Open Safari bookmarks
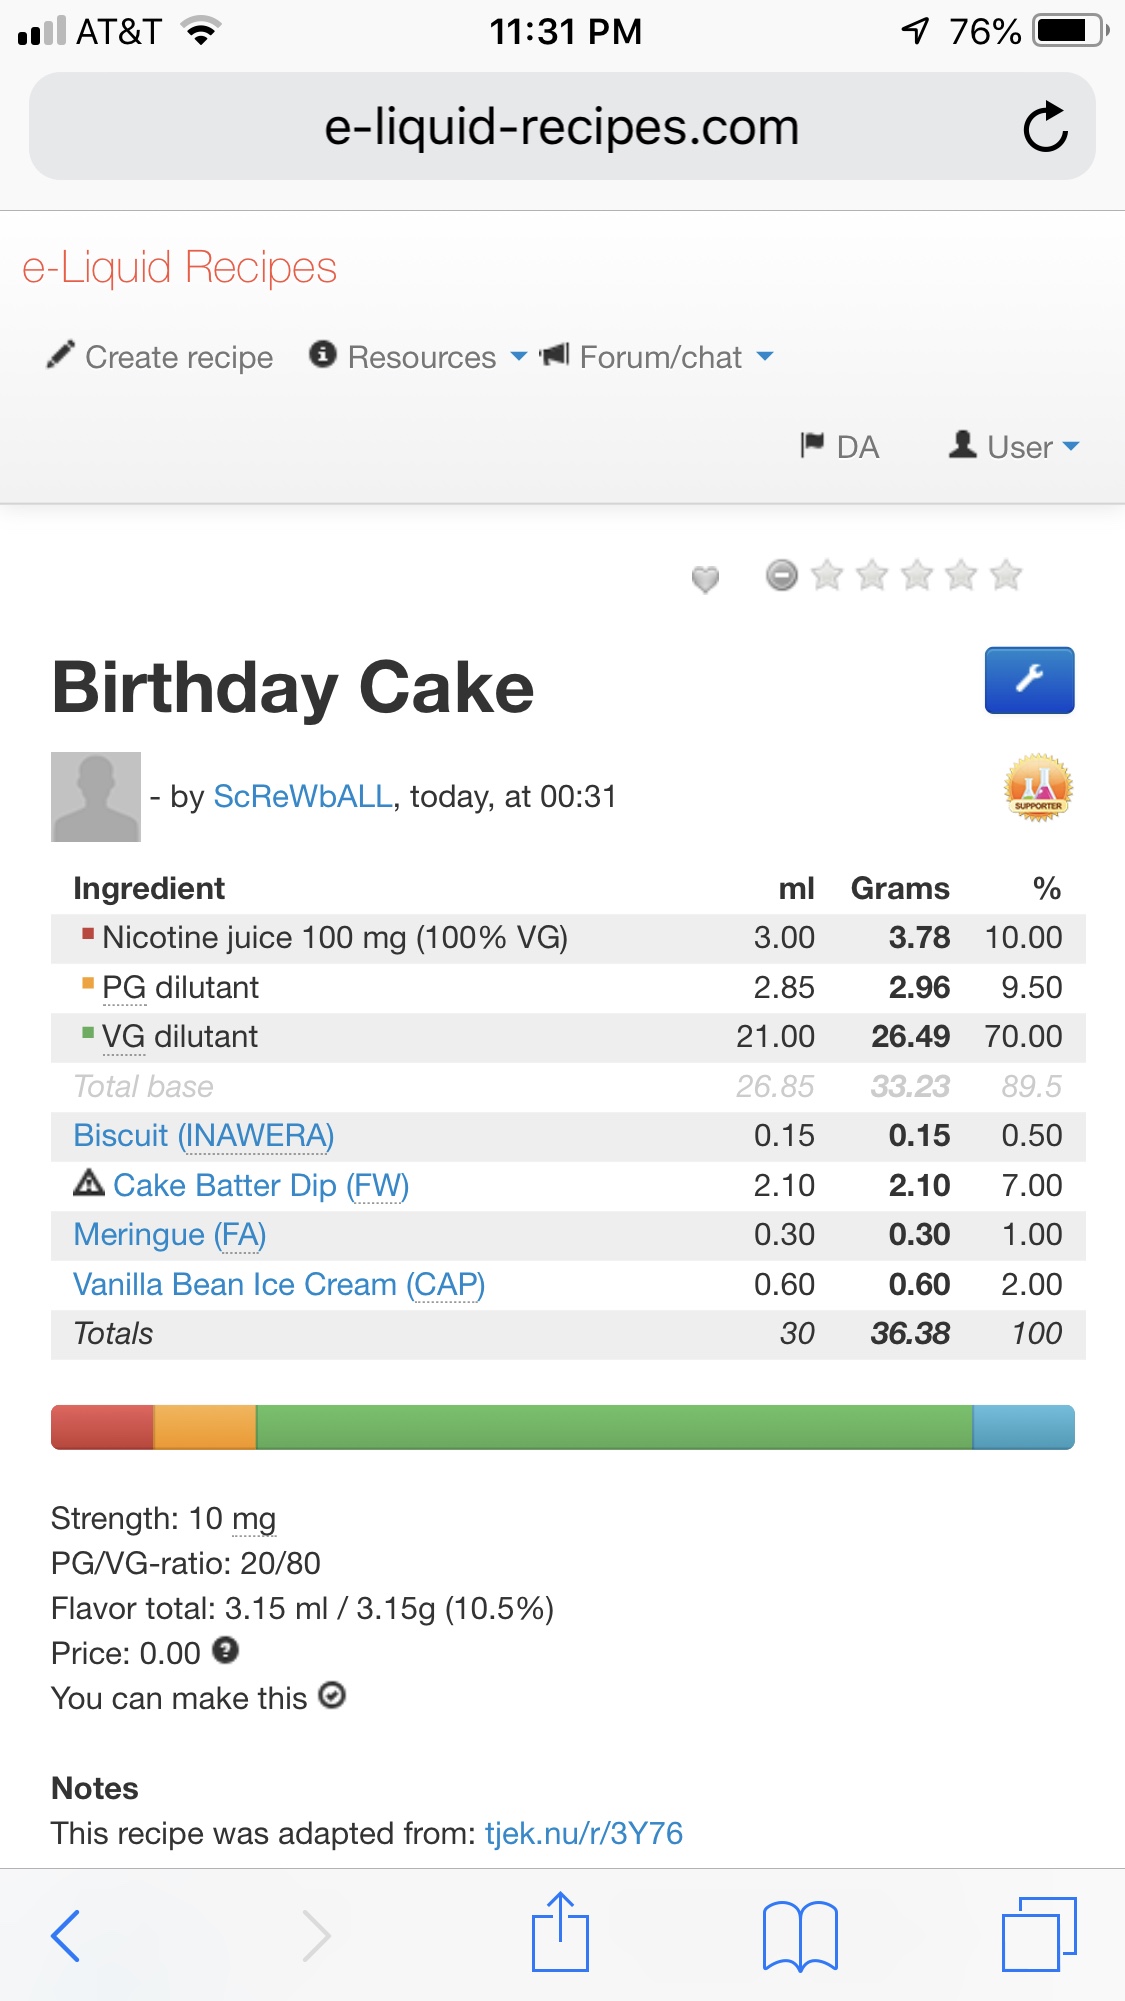This screenshot has height=2001, width=1125. coord(800,1935)
